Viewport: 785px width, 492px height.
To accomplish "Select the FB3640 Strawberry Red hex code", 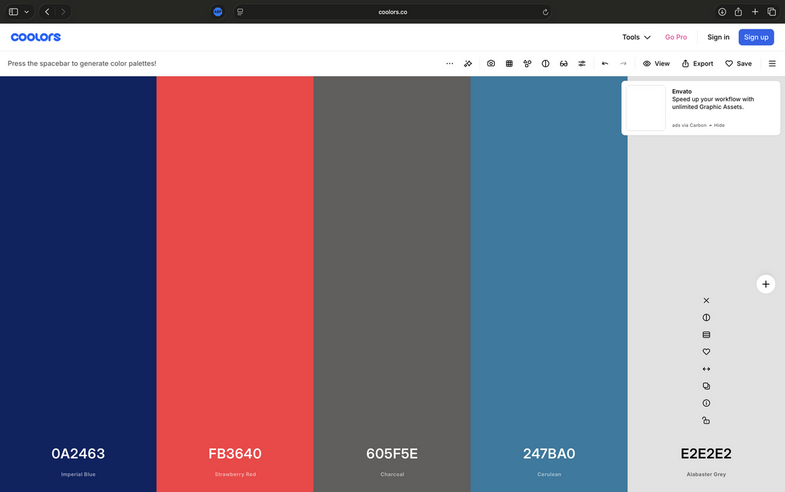I will (x=235, y=454).
